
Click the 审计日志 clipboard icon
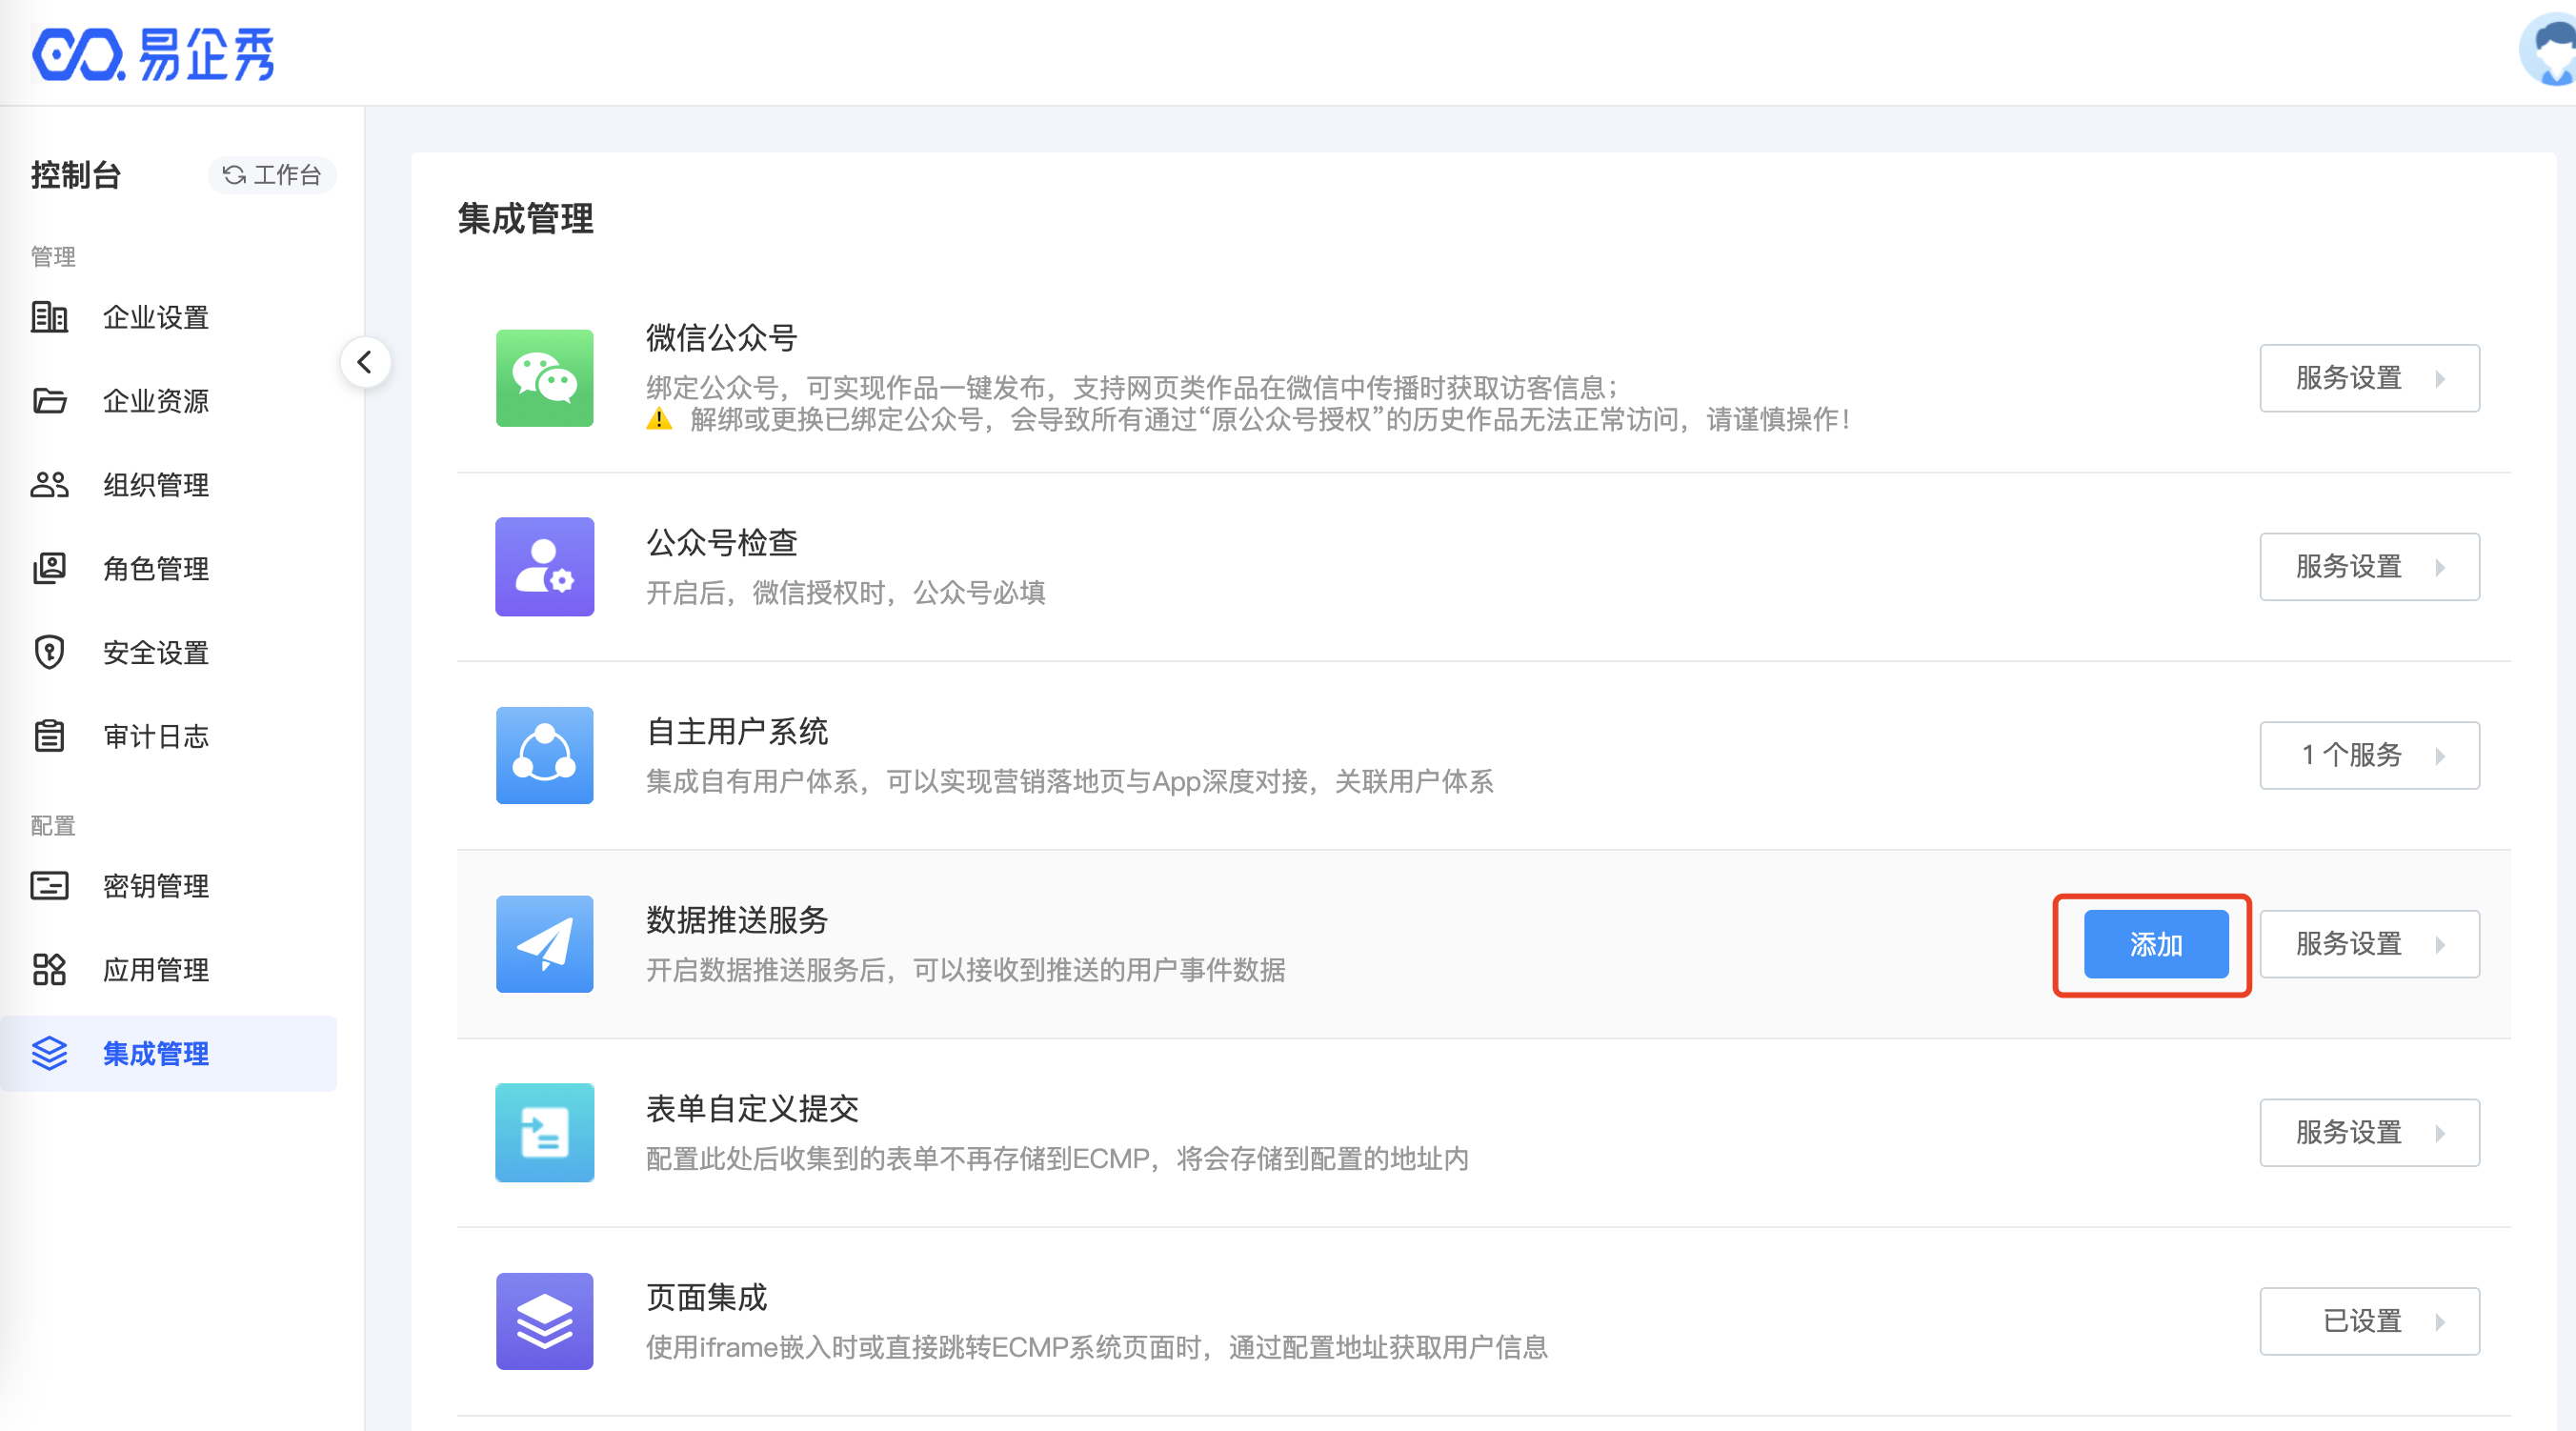point(49,736)
